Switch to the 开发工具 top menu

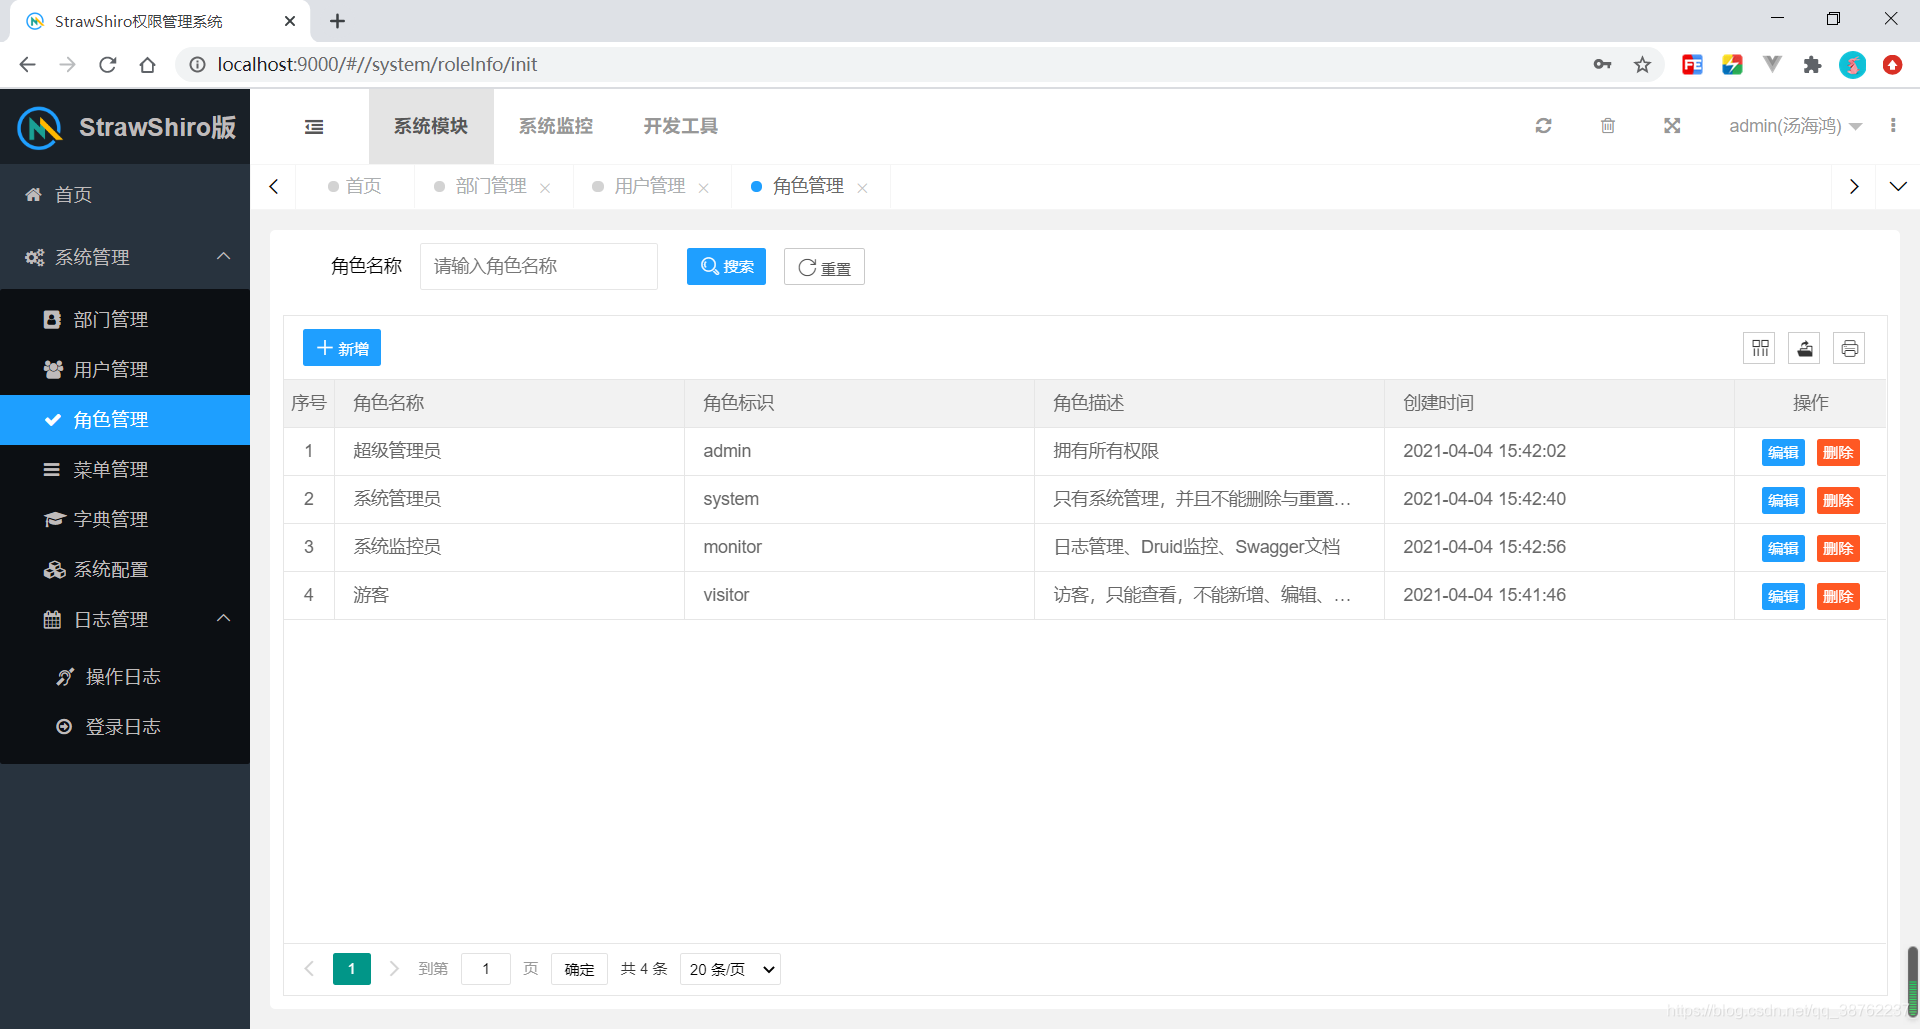click(681, 126)
